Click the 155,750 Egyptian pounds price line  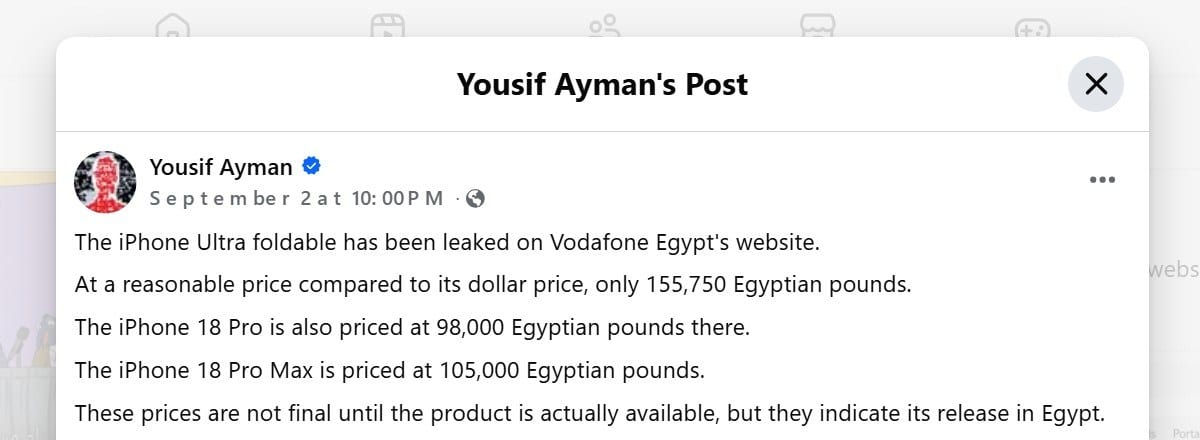click(493, 284)
